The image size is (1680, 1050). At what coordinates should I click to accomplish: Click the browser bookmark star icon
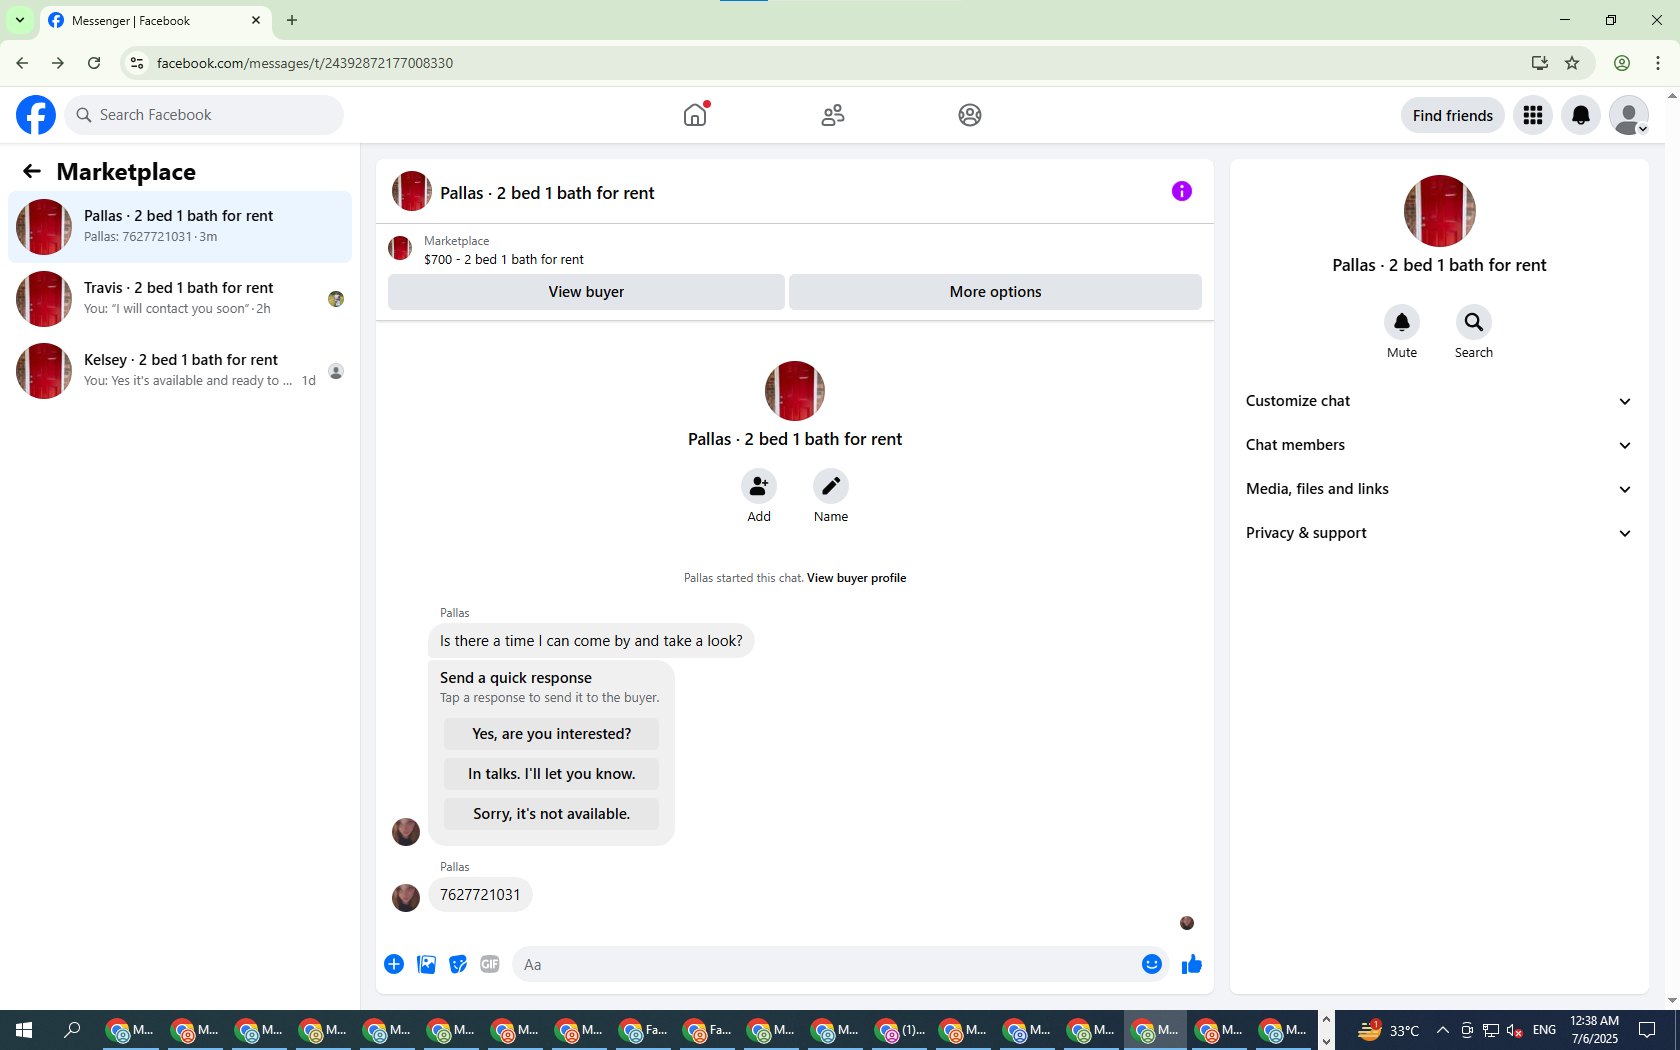(x=1572, y=63)
